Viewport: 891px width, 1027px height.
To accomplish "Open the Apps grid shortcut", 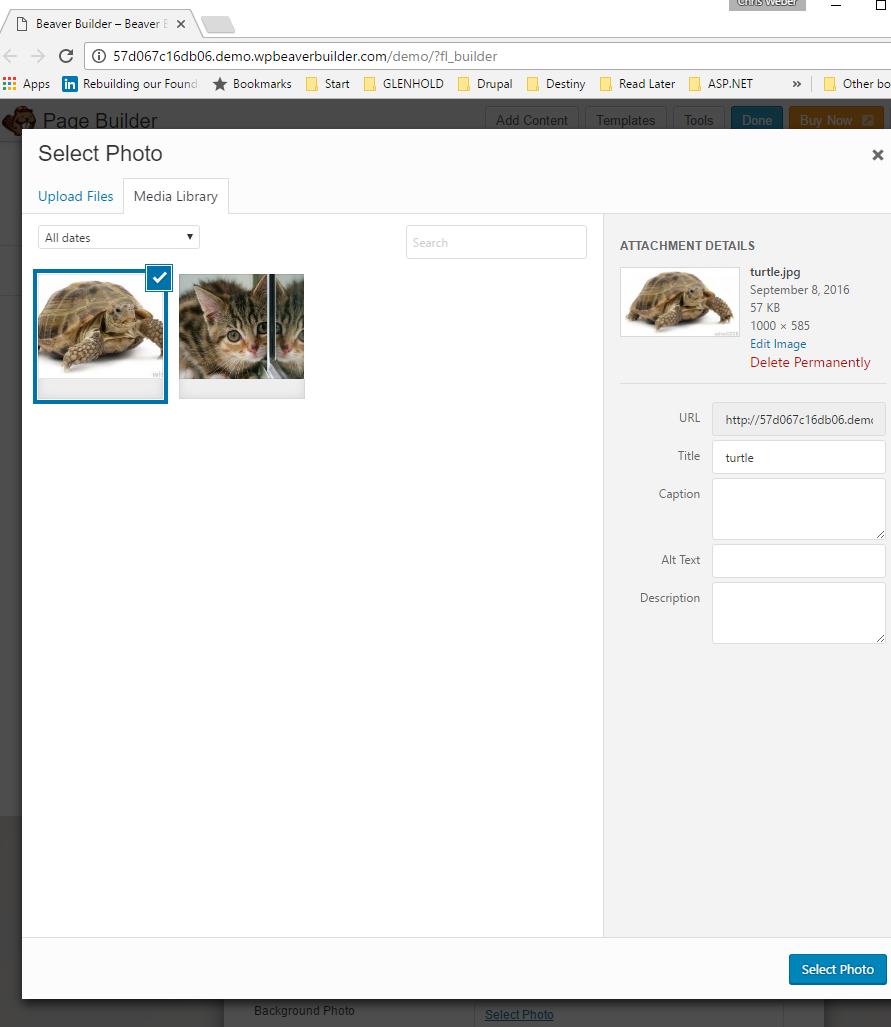I will (x=26, y=84).
